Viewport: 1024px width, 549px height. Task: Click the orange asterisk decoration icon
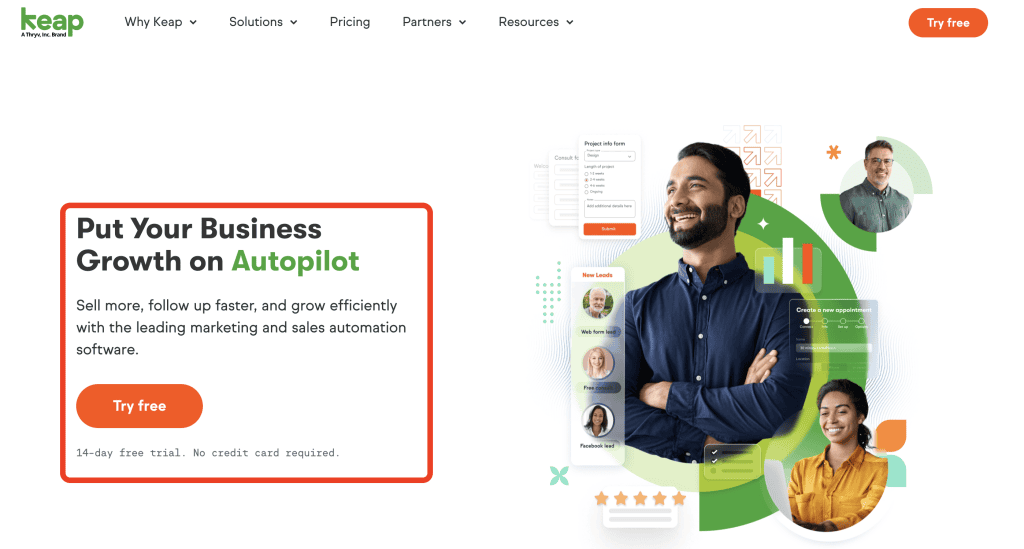833,153
